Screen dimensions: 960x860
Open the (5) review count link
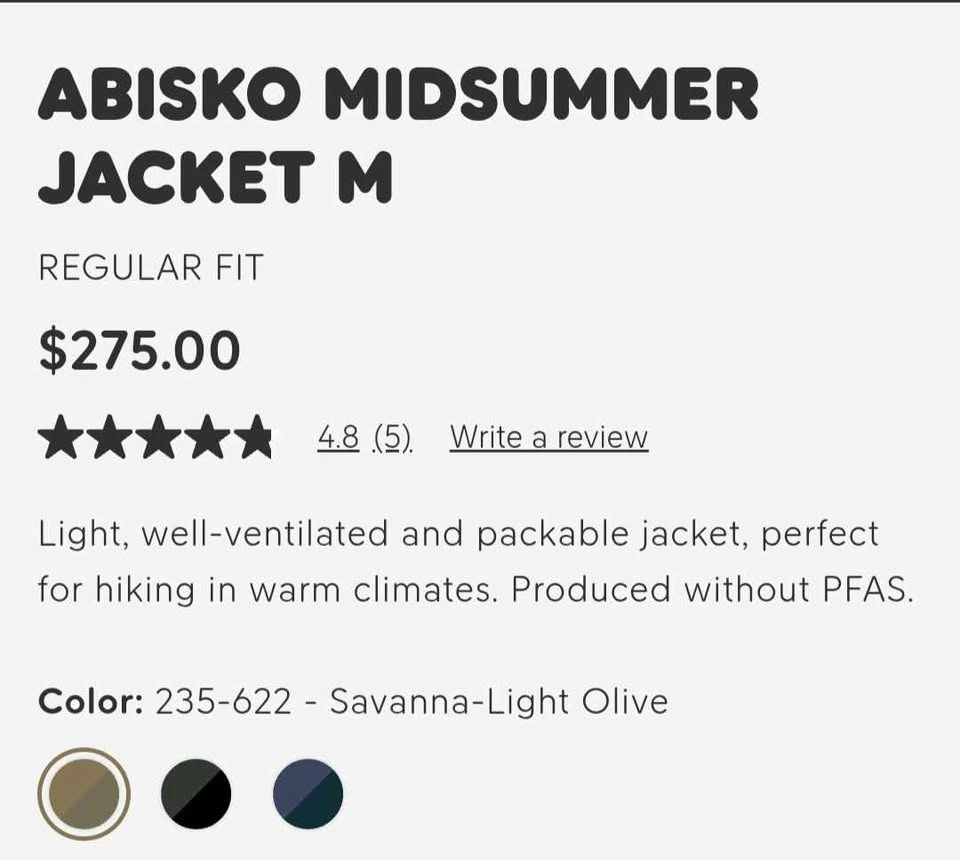pyautogui.click(x=392, y=437)
